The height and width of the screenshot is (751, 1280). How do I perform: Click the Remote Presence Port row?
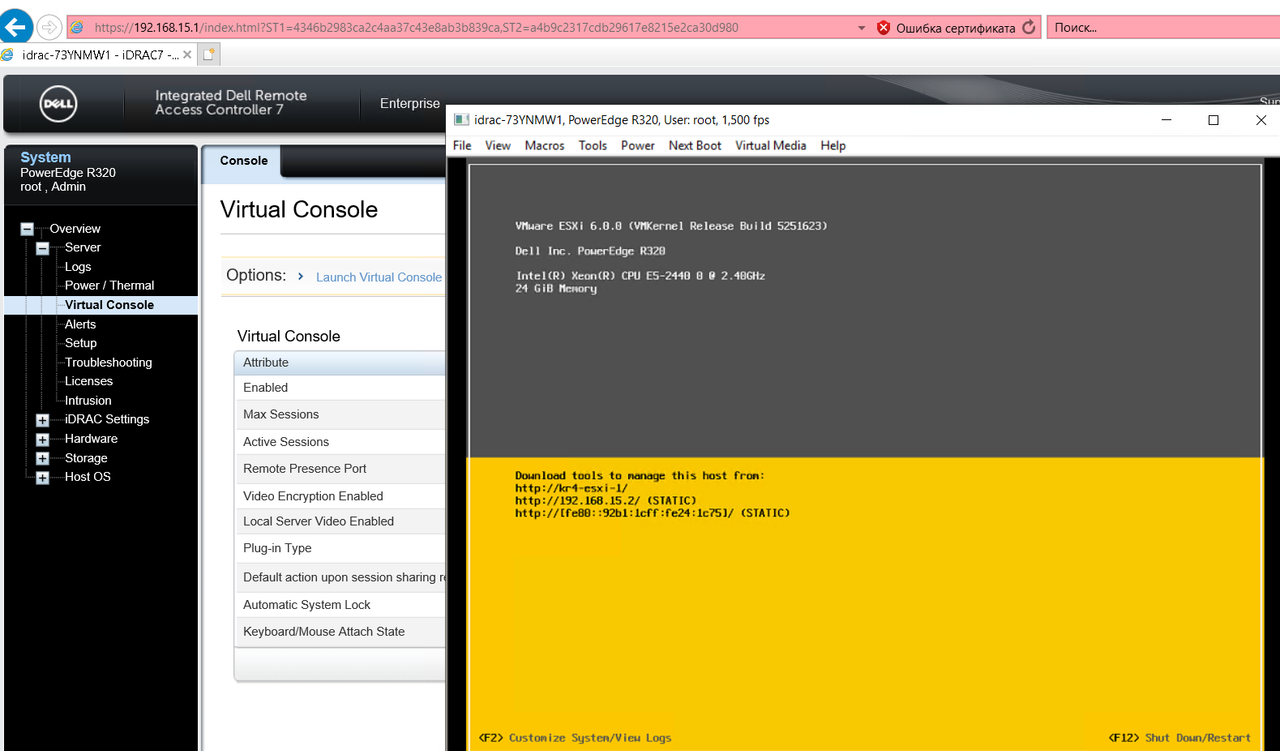click(340, 469)
